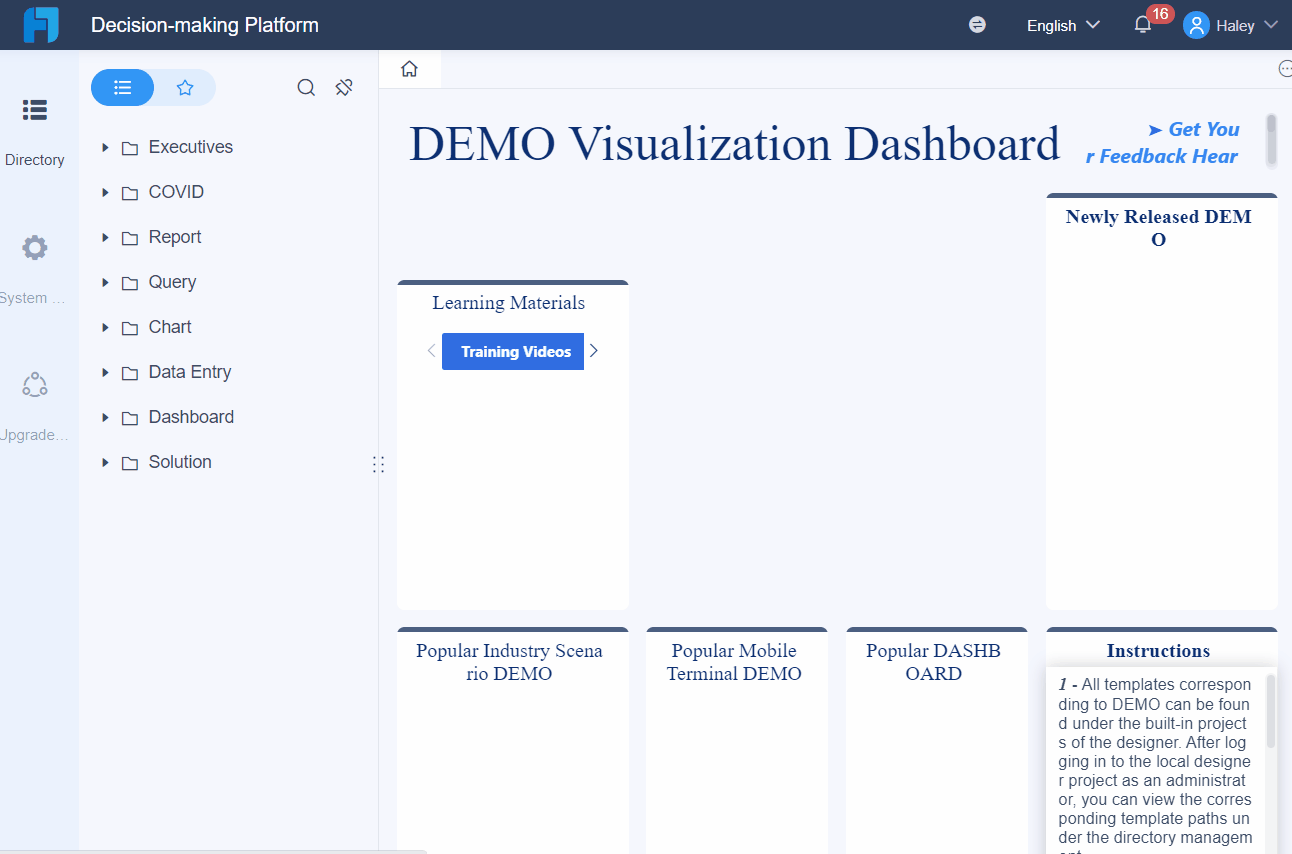Click the platform logo in the header
Viewport: 1292px width, 854px height.
coord(40,24)
